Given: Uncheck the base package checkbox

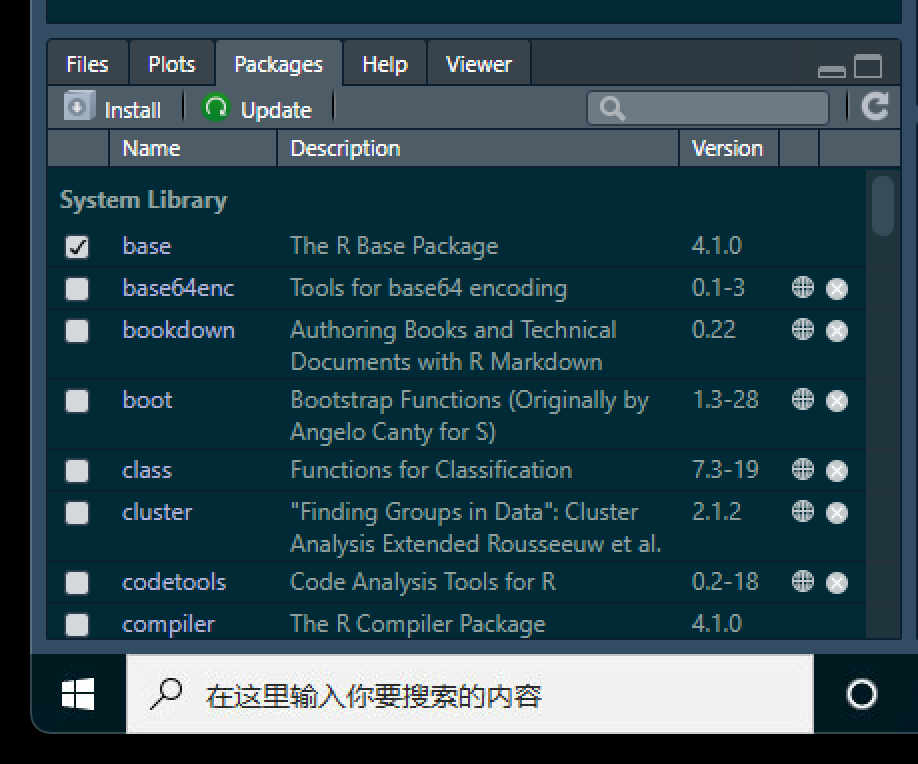Looking at the screenshot, I should coord(77,246).
